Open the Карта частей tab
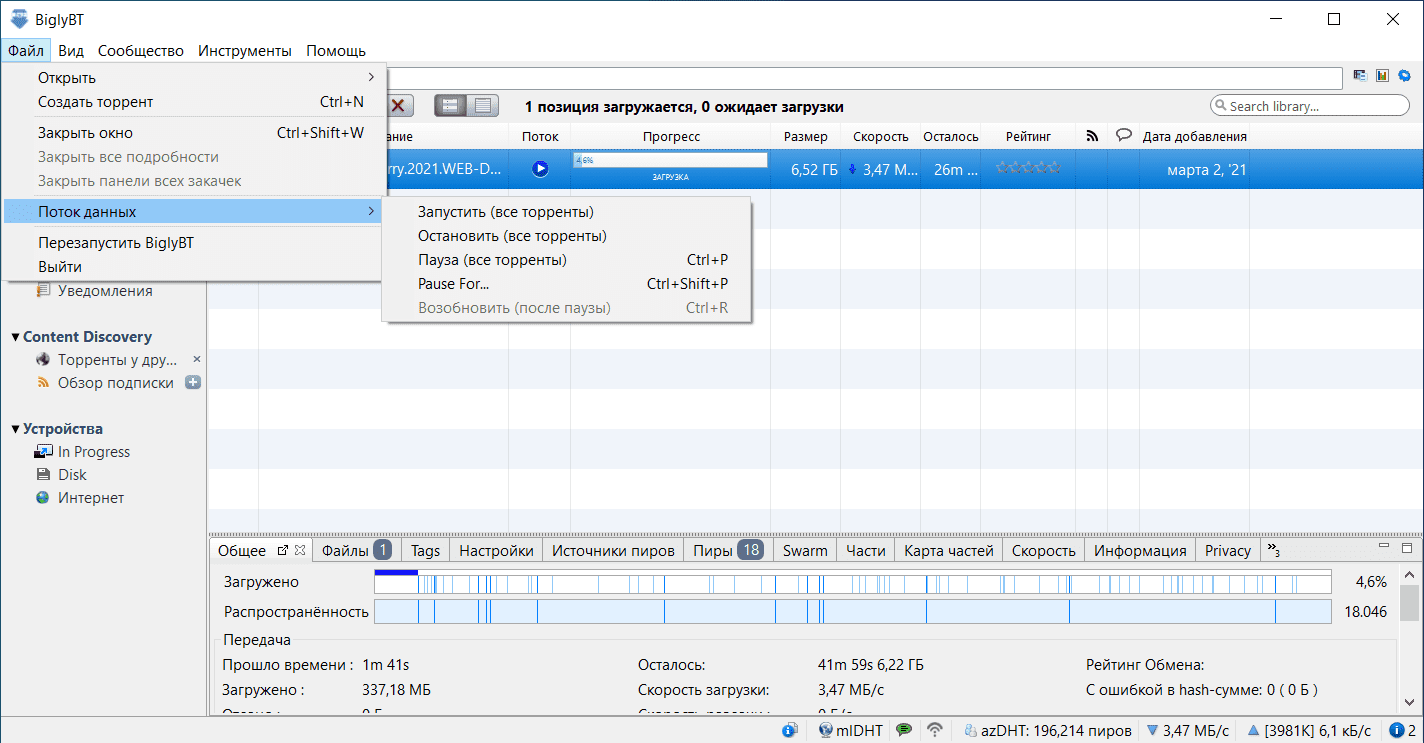1424x743 pixels. pos(949,550)
